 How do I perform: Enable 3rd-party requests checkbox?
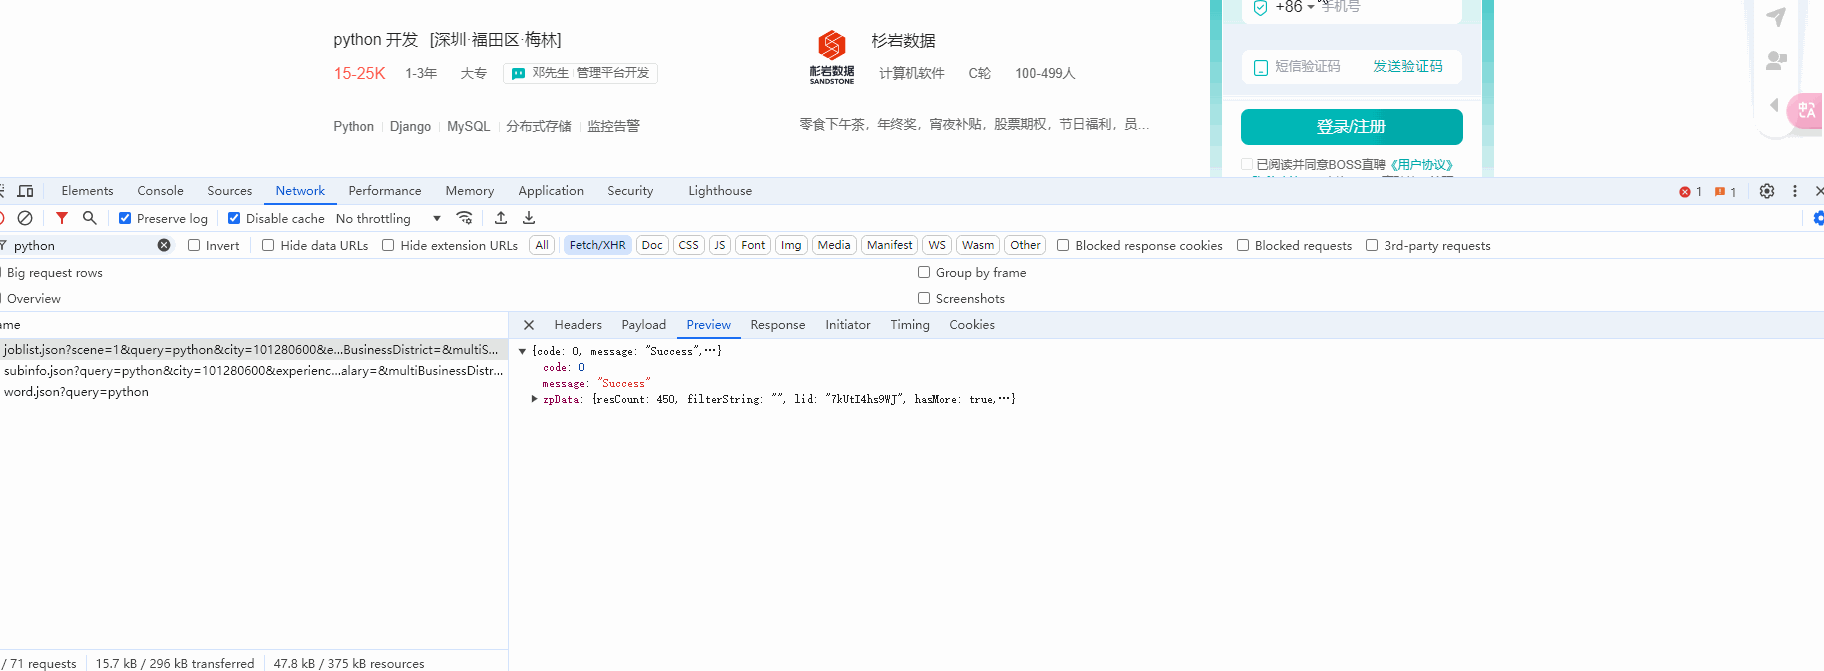[x=1372, y=245]
